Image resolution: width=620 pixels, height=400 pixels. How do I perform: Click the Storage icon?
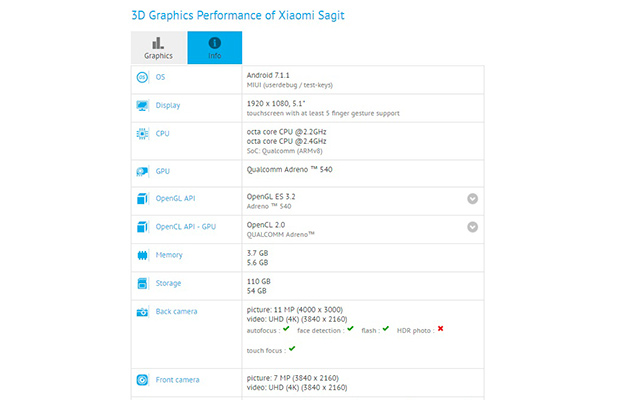141,283
